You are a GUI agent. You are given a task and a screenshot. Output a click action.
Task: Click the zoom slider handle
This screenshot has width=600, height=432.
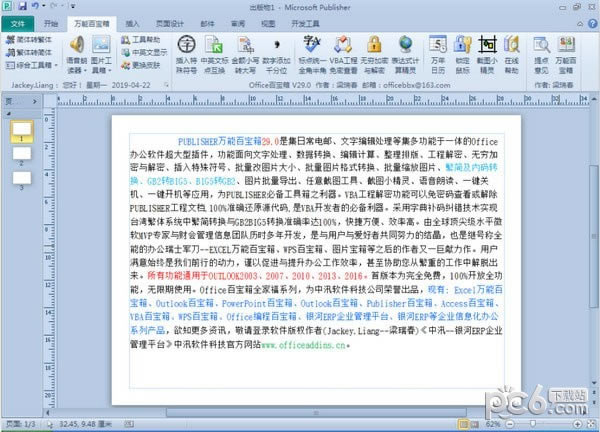(532, 424)
